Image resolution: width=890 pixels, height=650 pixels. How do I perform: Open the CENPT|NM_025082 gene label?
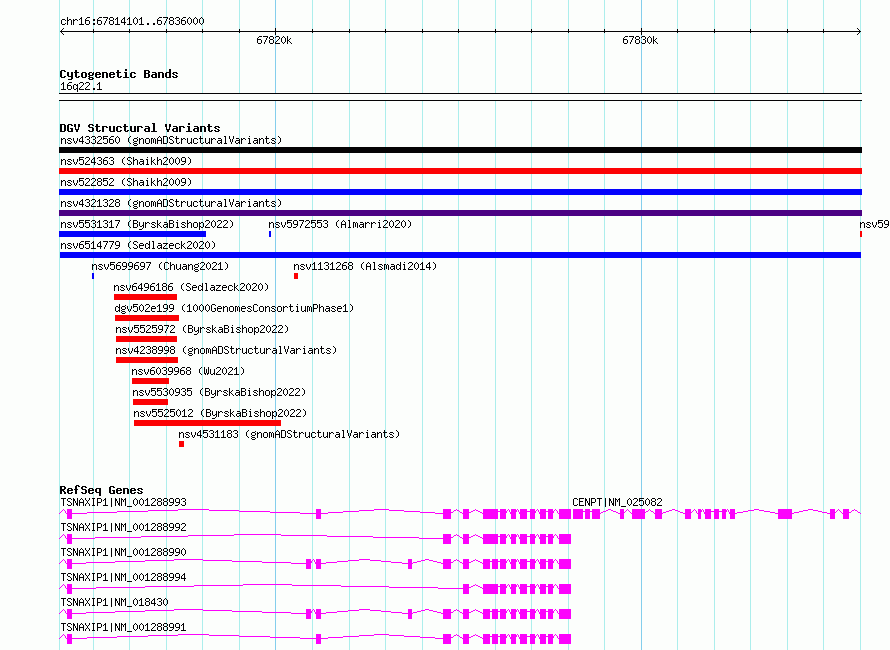617,502
